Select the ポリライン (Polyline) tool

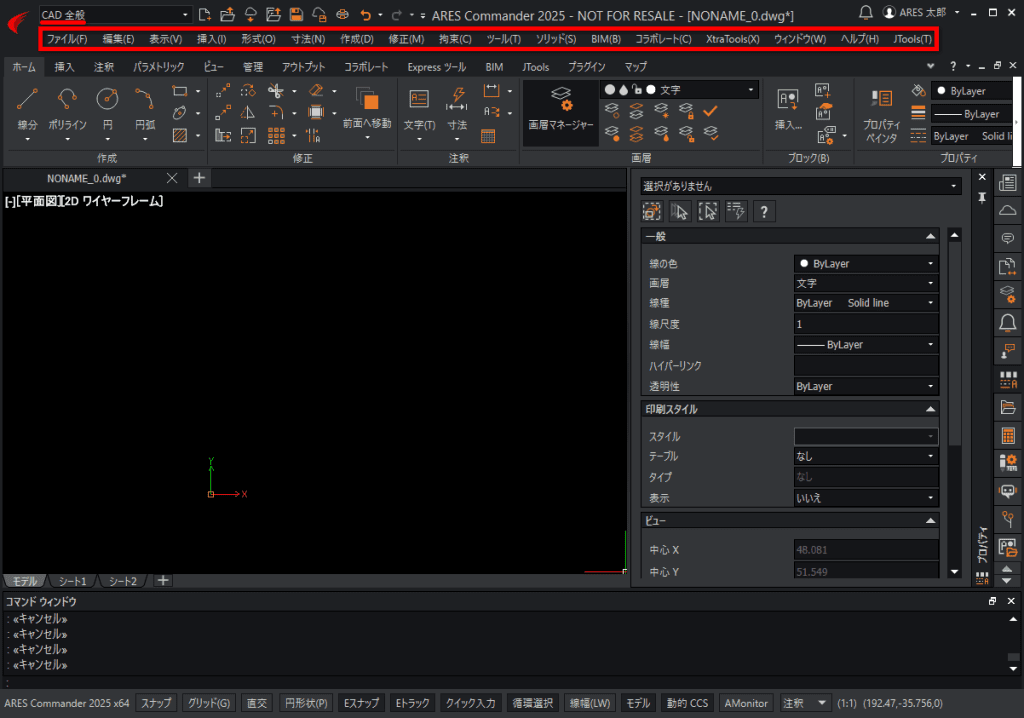click(67, 100)
